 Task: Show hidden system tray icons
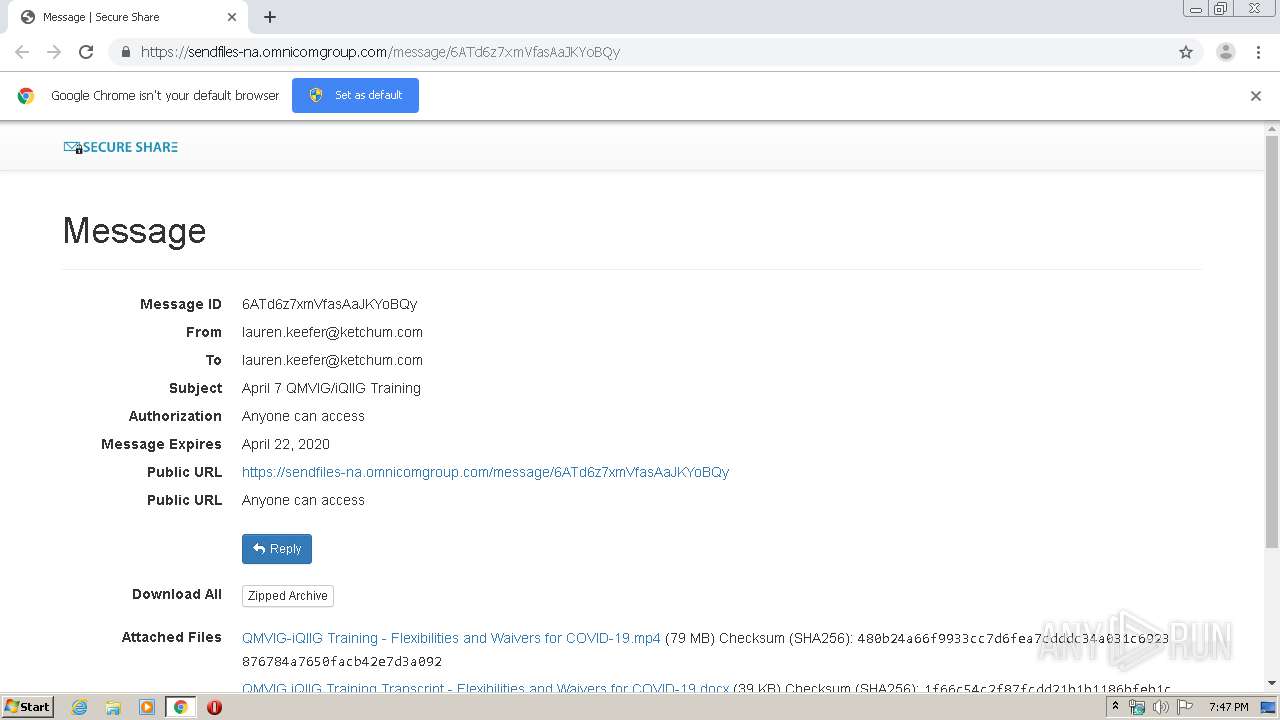(1115, 707)
